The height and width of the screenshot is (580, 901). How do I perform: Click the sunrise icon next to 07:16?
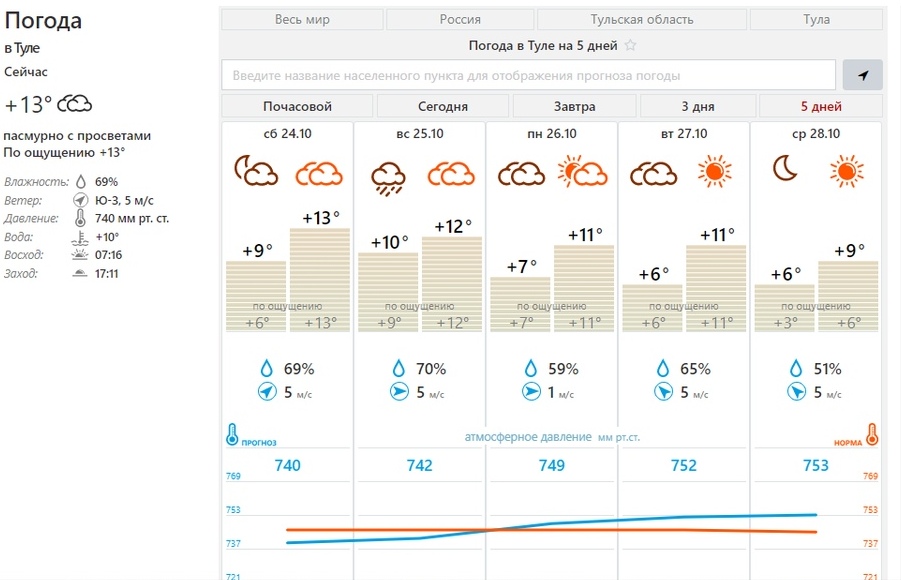click(79, 255)
